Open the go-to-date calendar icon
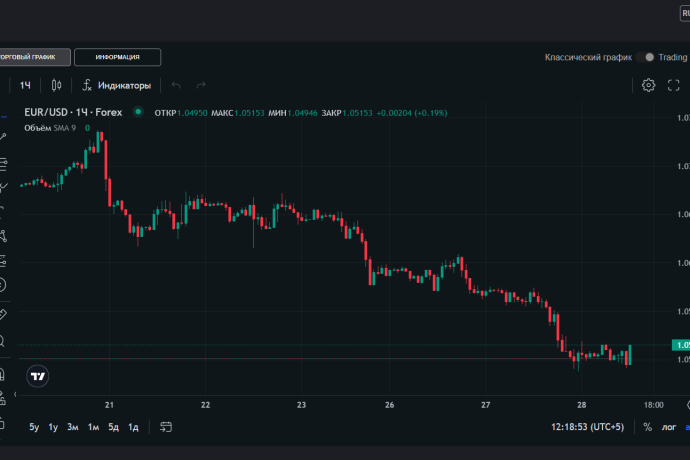Screen dimensions: 690x460 [x=166, y=427]
